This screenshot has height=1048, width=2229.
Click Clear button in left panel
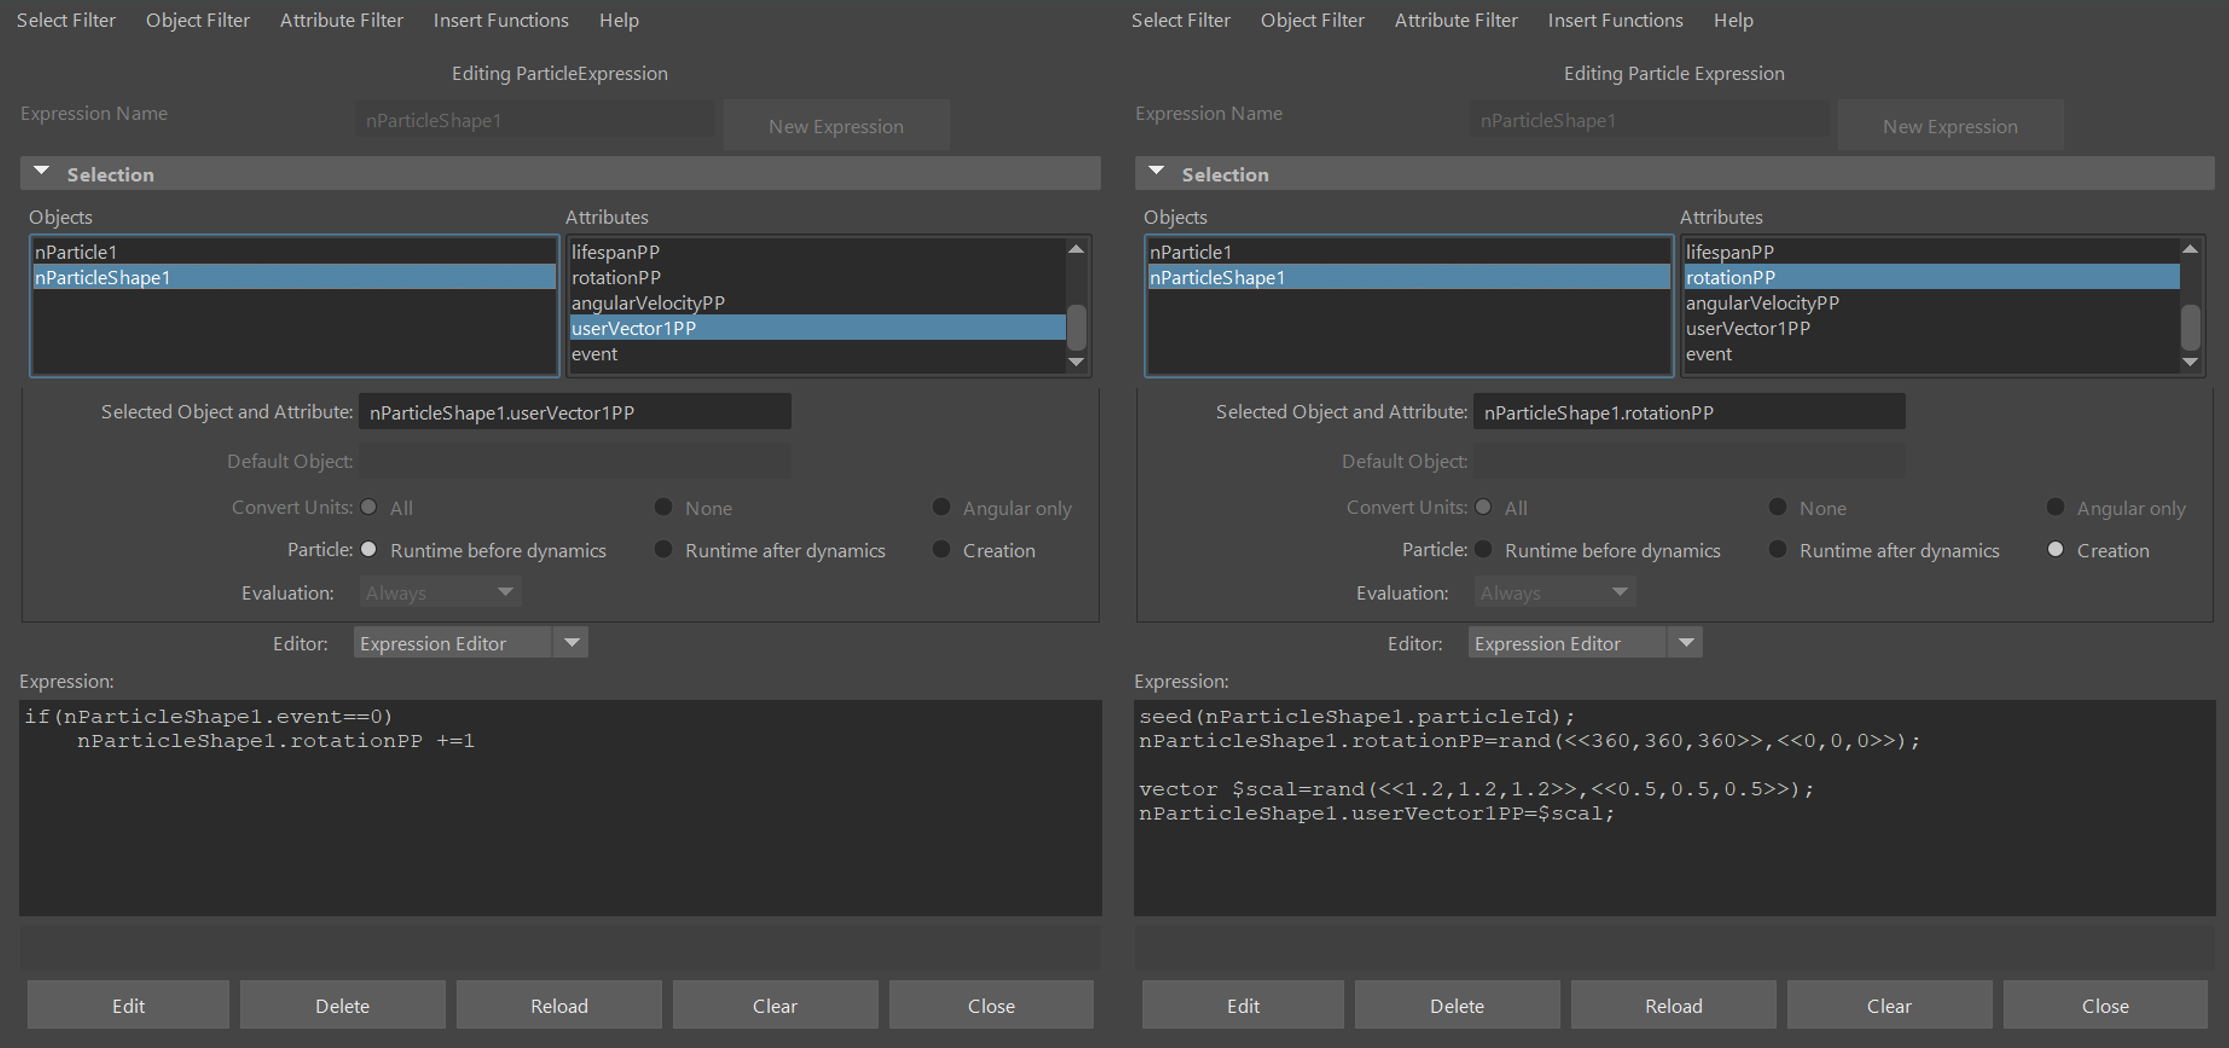775,1005
